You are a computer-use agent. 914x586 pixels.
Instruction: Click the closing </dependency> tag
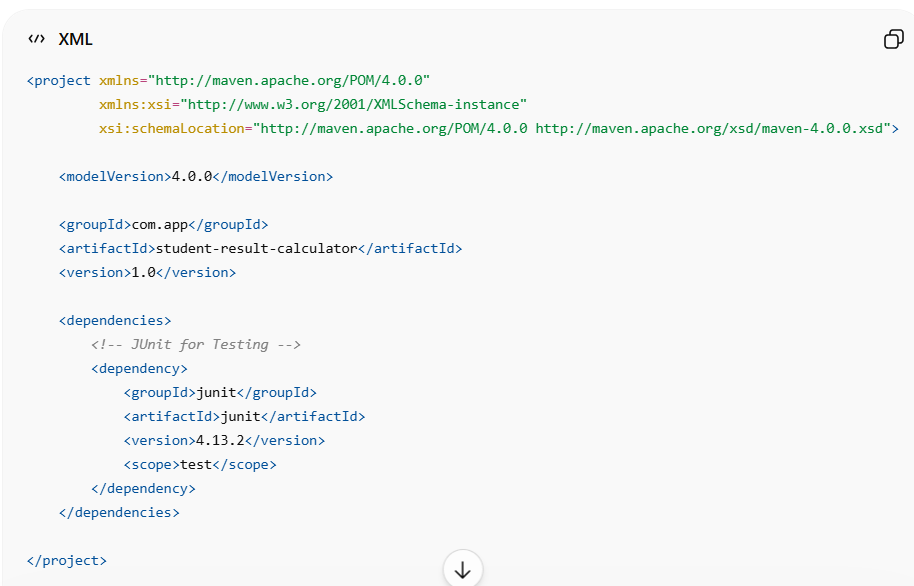coord(143,489)
